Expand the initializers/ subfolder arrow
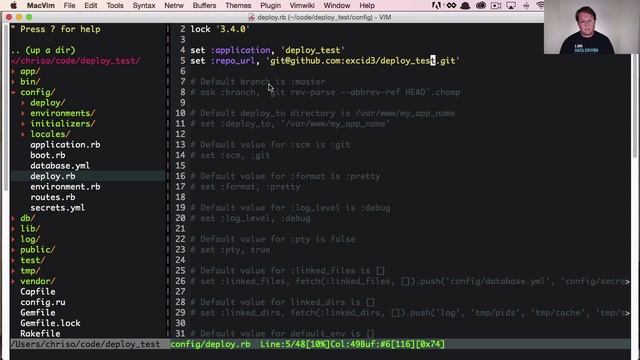This screenshot has width=640, height=360. point(24,124)
